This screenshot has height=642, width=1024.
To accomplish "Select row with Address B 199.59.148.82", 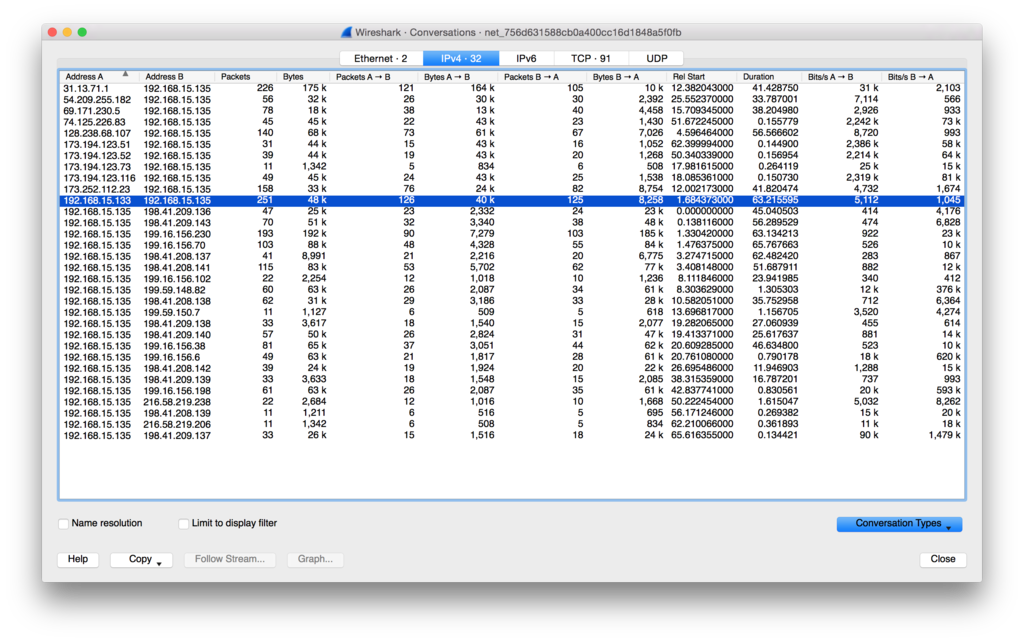I will pyautogui.click(x=512, y=289).
